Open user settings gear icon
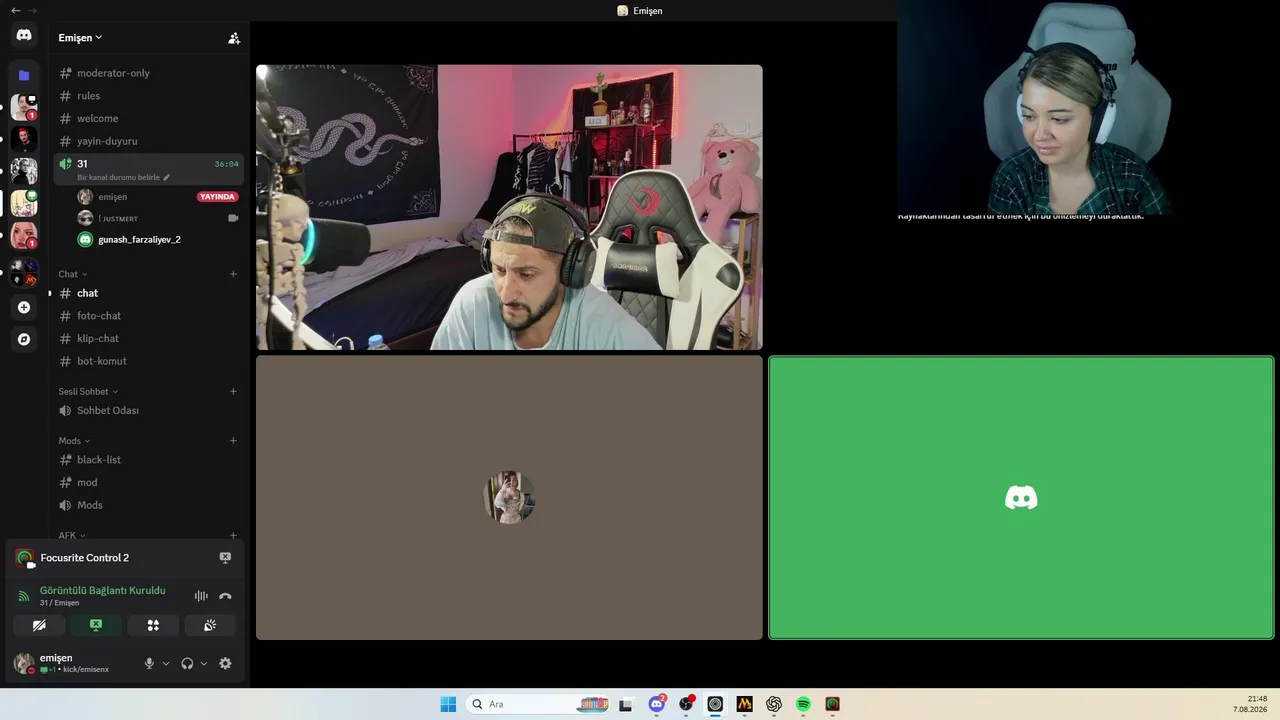 click(x=225, y=663)
